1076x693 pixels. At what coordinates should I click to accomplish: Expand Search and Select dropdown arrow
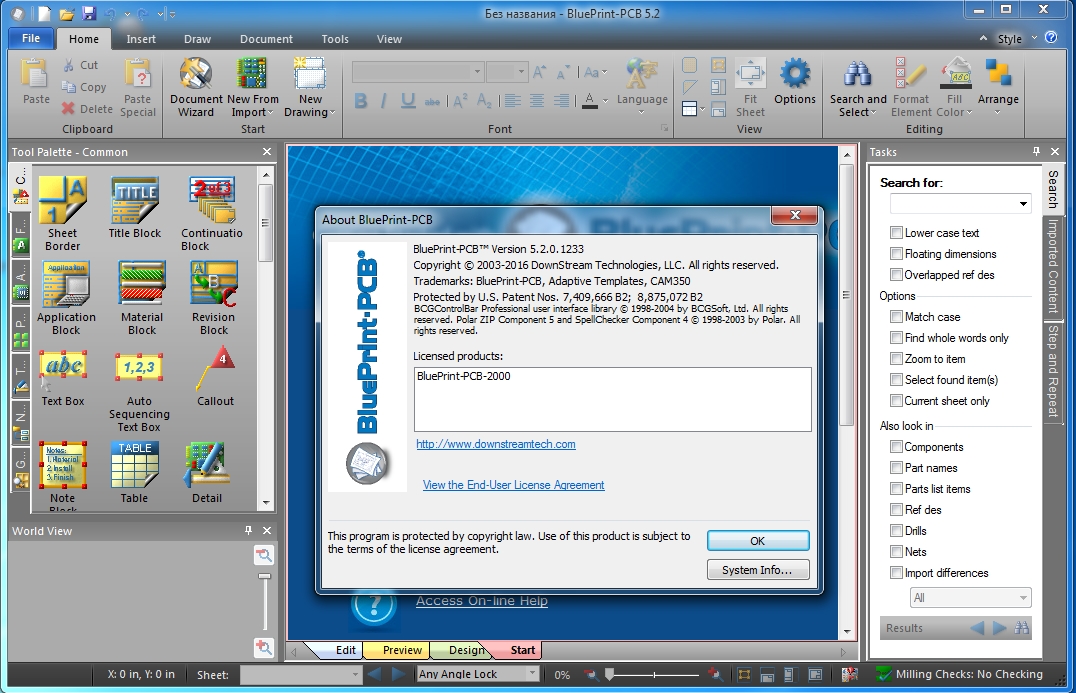pyautogui.click(x=874, y=113)
